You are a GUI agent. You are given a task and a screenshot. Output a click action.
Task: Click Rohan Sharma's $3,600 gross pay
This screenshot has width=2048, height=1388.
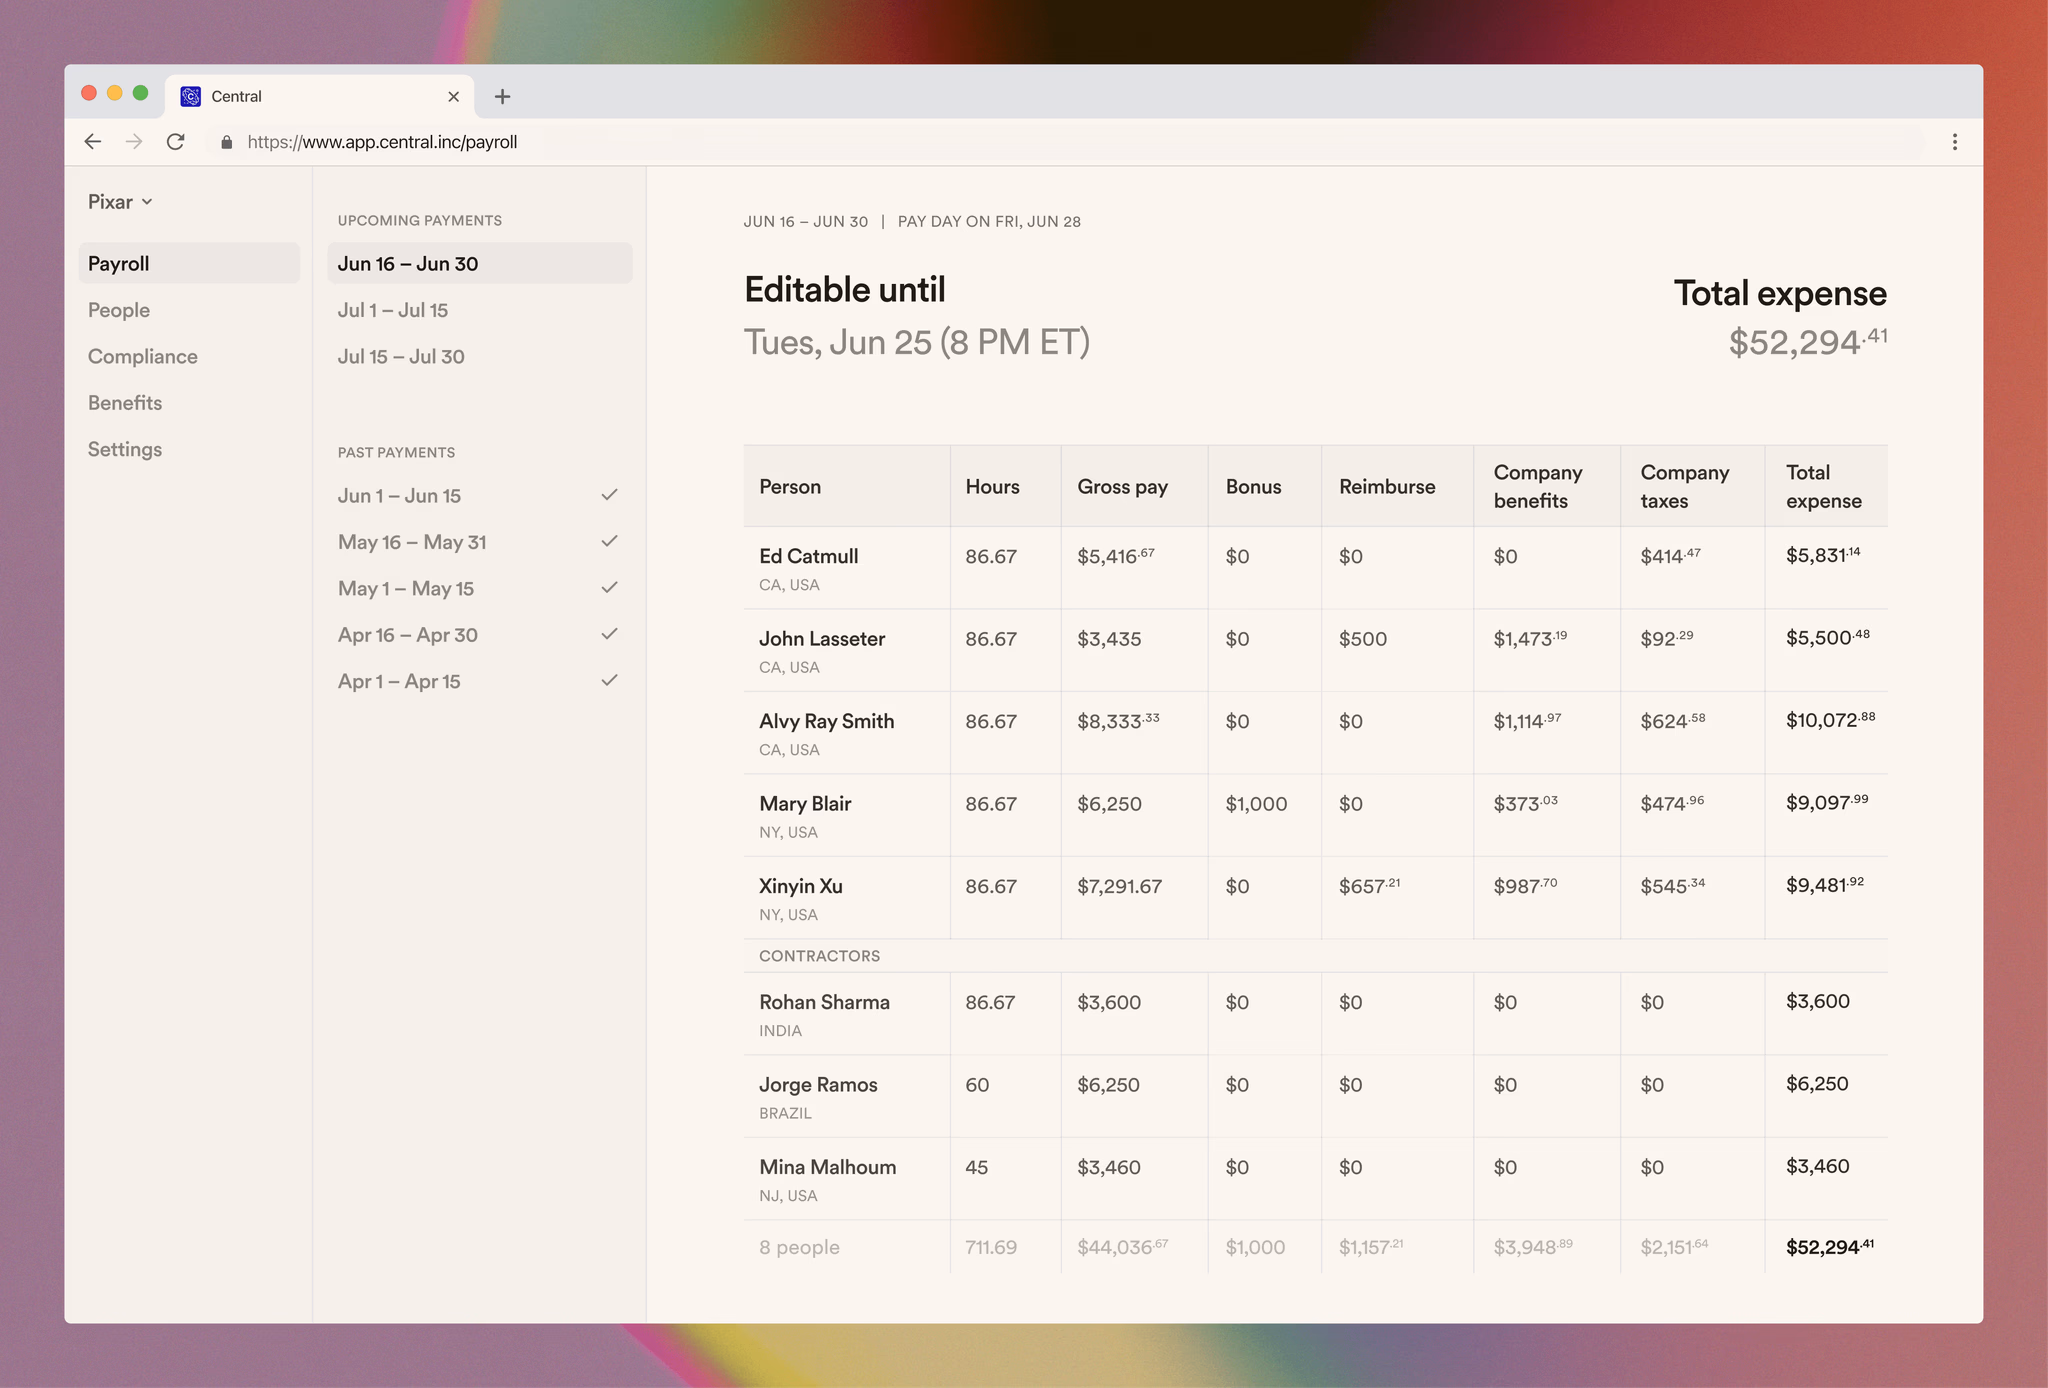click(x=1109, y=1002)
